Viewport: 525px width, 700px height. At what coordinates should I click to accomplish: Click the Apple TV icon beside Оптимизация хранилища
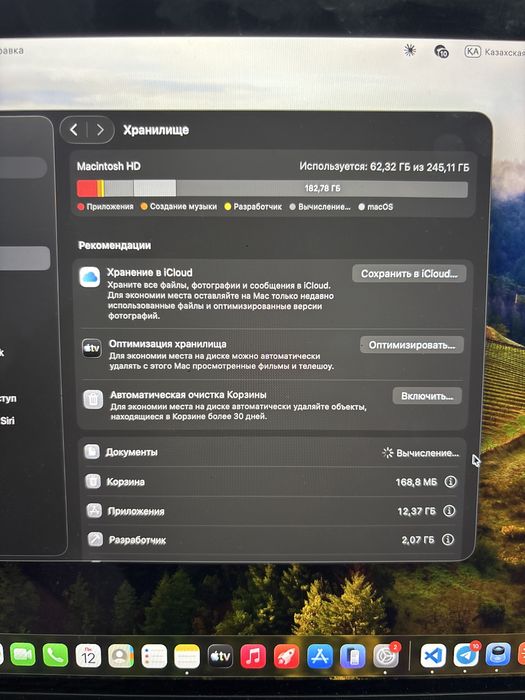92,348
